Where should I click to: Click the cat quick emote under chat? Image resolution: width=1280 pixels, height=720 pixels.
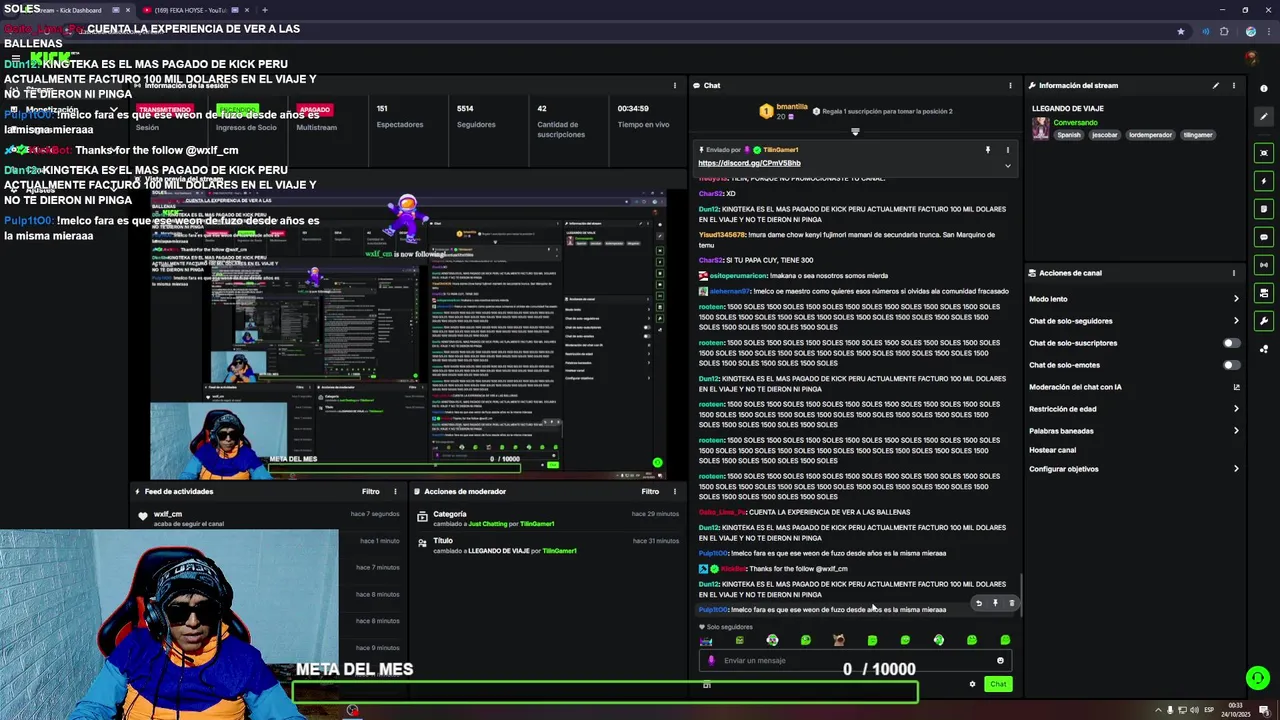tap(839, 640)
